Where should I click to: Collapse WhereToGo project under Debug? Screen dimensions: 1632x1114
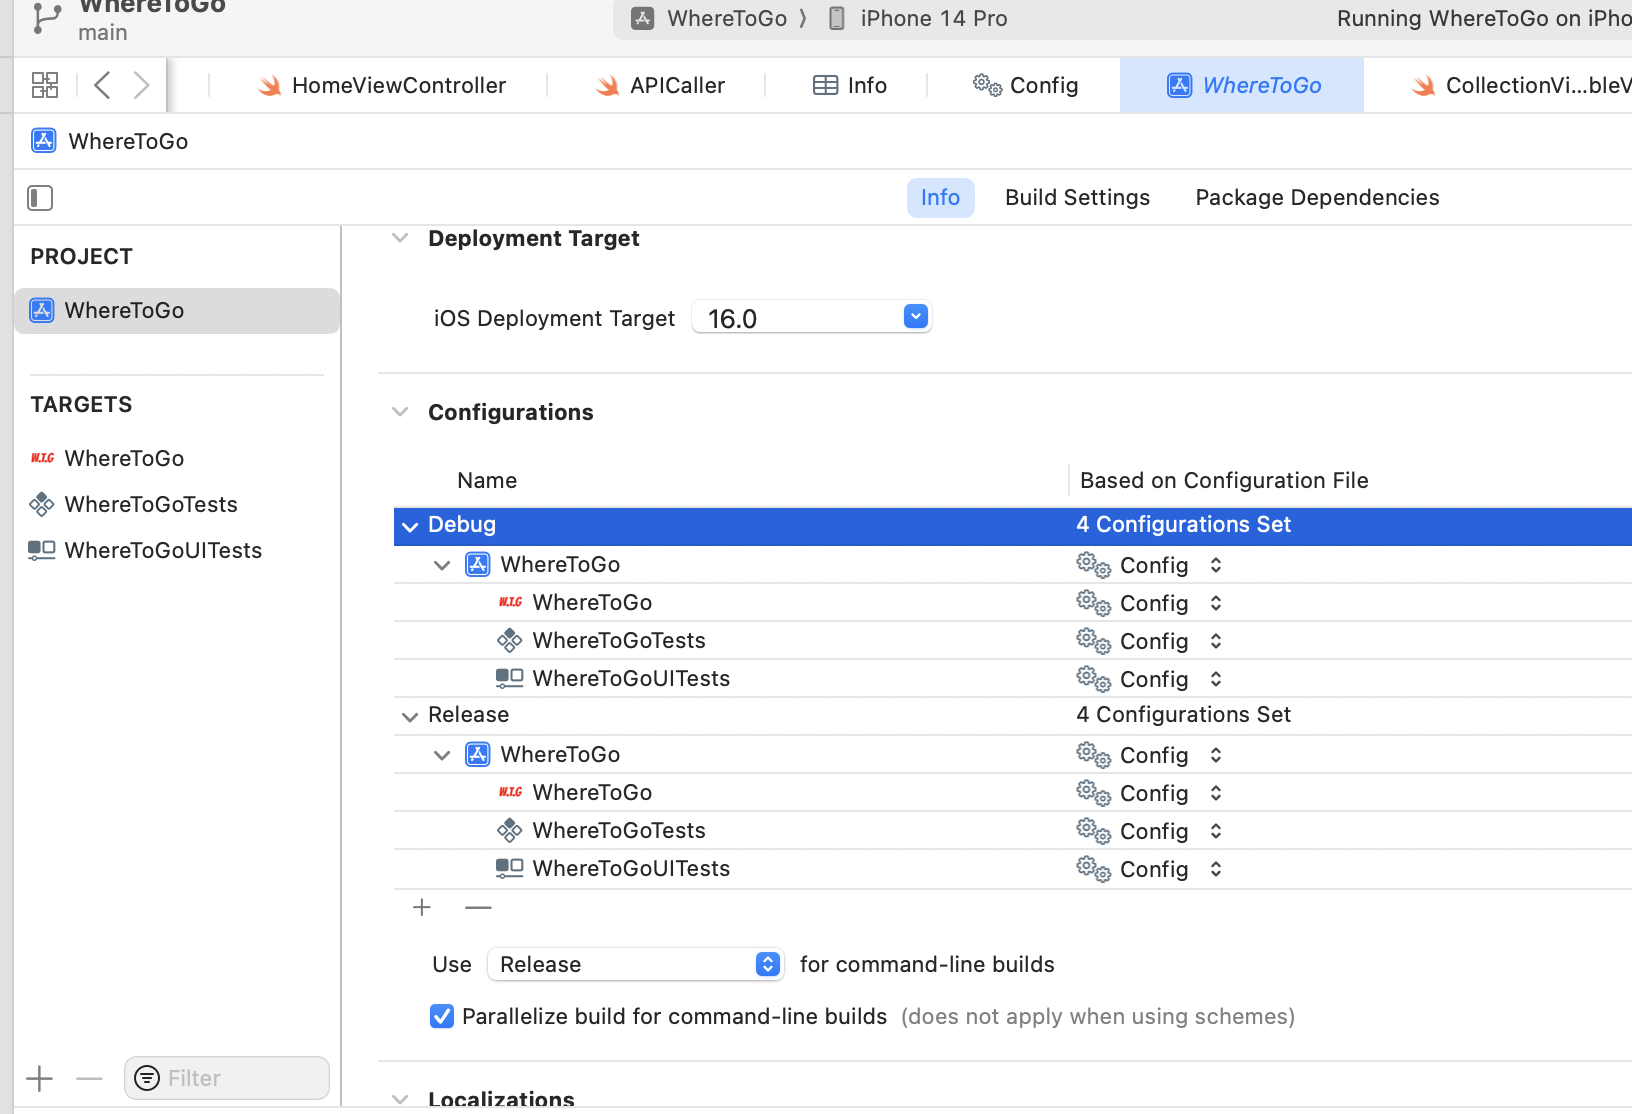click(x=442, y=565)
